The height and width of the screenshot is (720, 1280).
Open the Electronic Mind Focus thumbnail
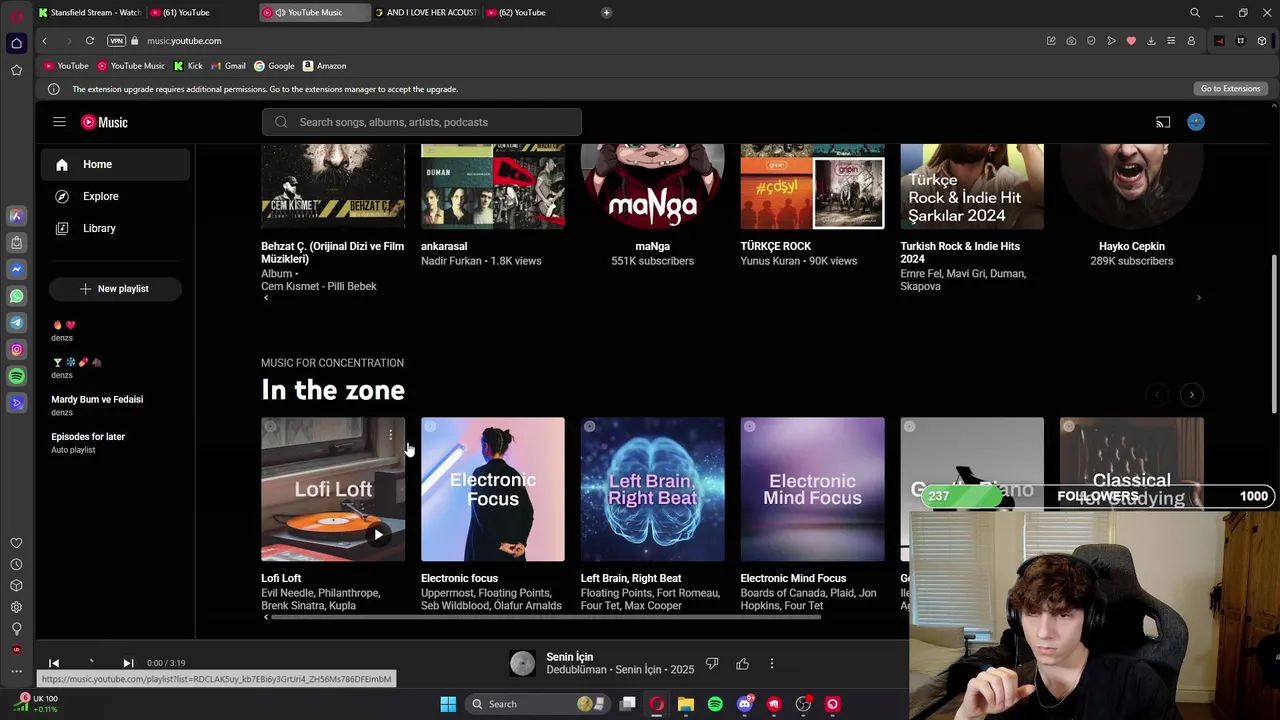pos(812,490)
